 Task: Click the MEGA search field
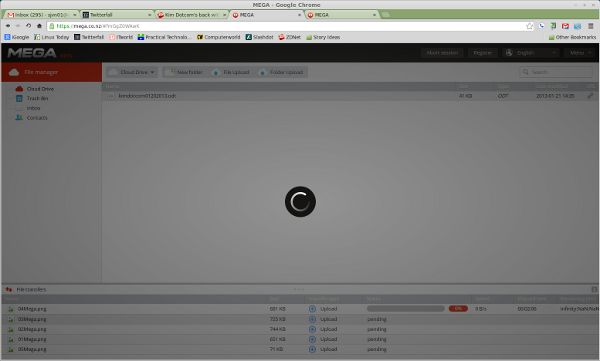click(556, 72)
